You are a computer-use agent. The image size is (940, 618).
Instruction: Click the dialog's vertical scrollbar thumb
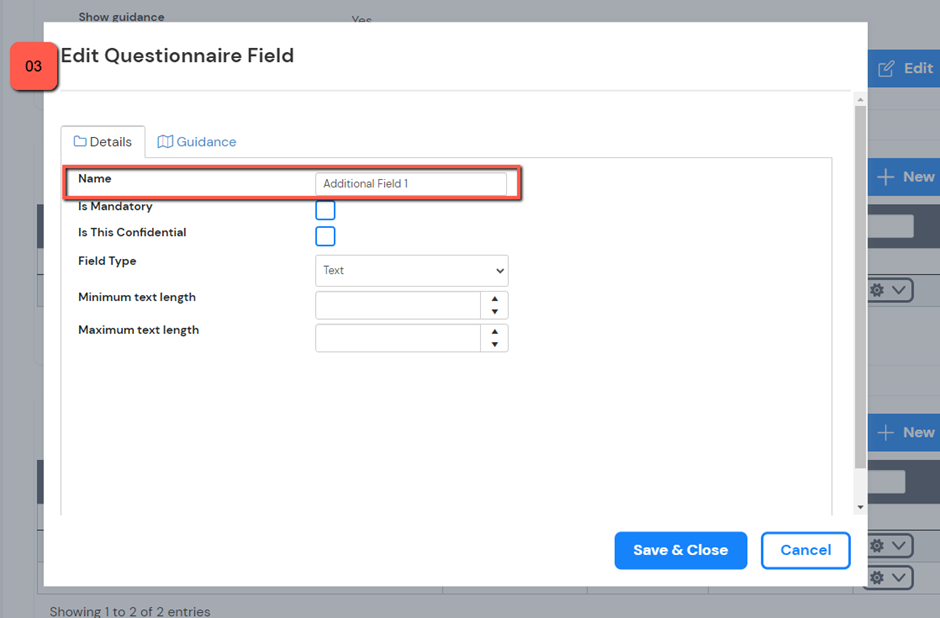[860, 285]
